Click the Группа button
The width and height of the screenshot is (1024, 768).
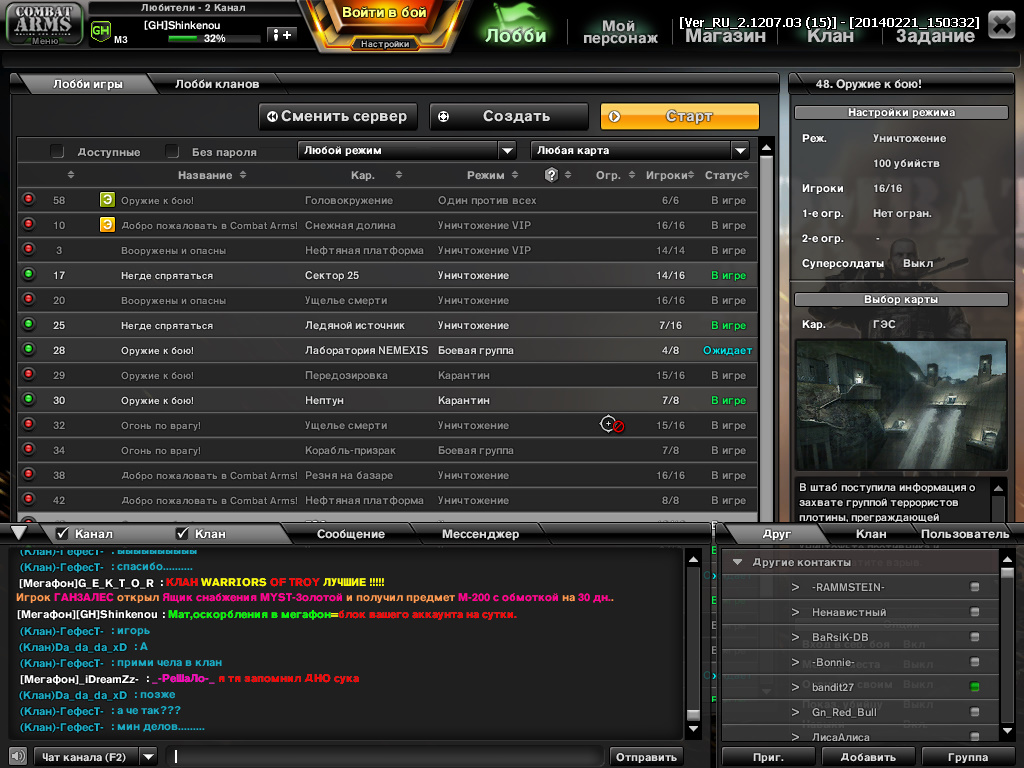point(967,757)
